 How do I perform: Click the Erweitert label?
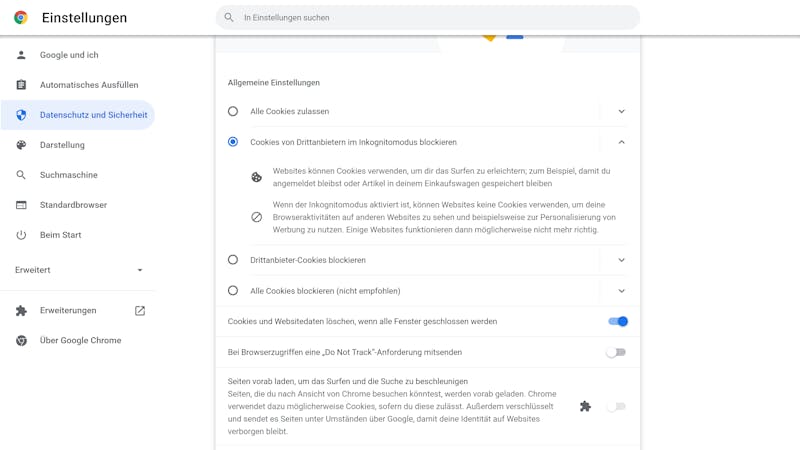33,270
